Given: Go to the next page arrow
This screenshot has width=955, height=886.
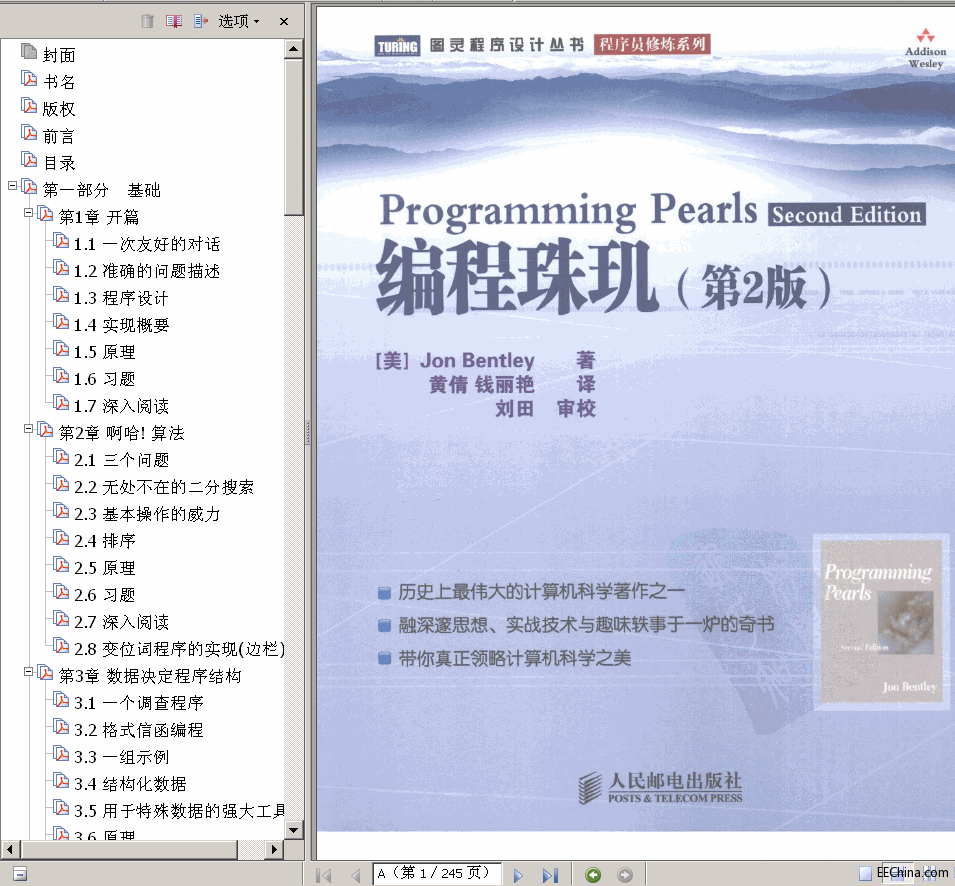Looking at the screenshot, I should [x=518, y=875].
